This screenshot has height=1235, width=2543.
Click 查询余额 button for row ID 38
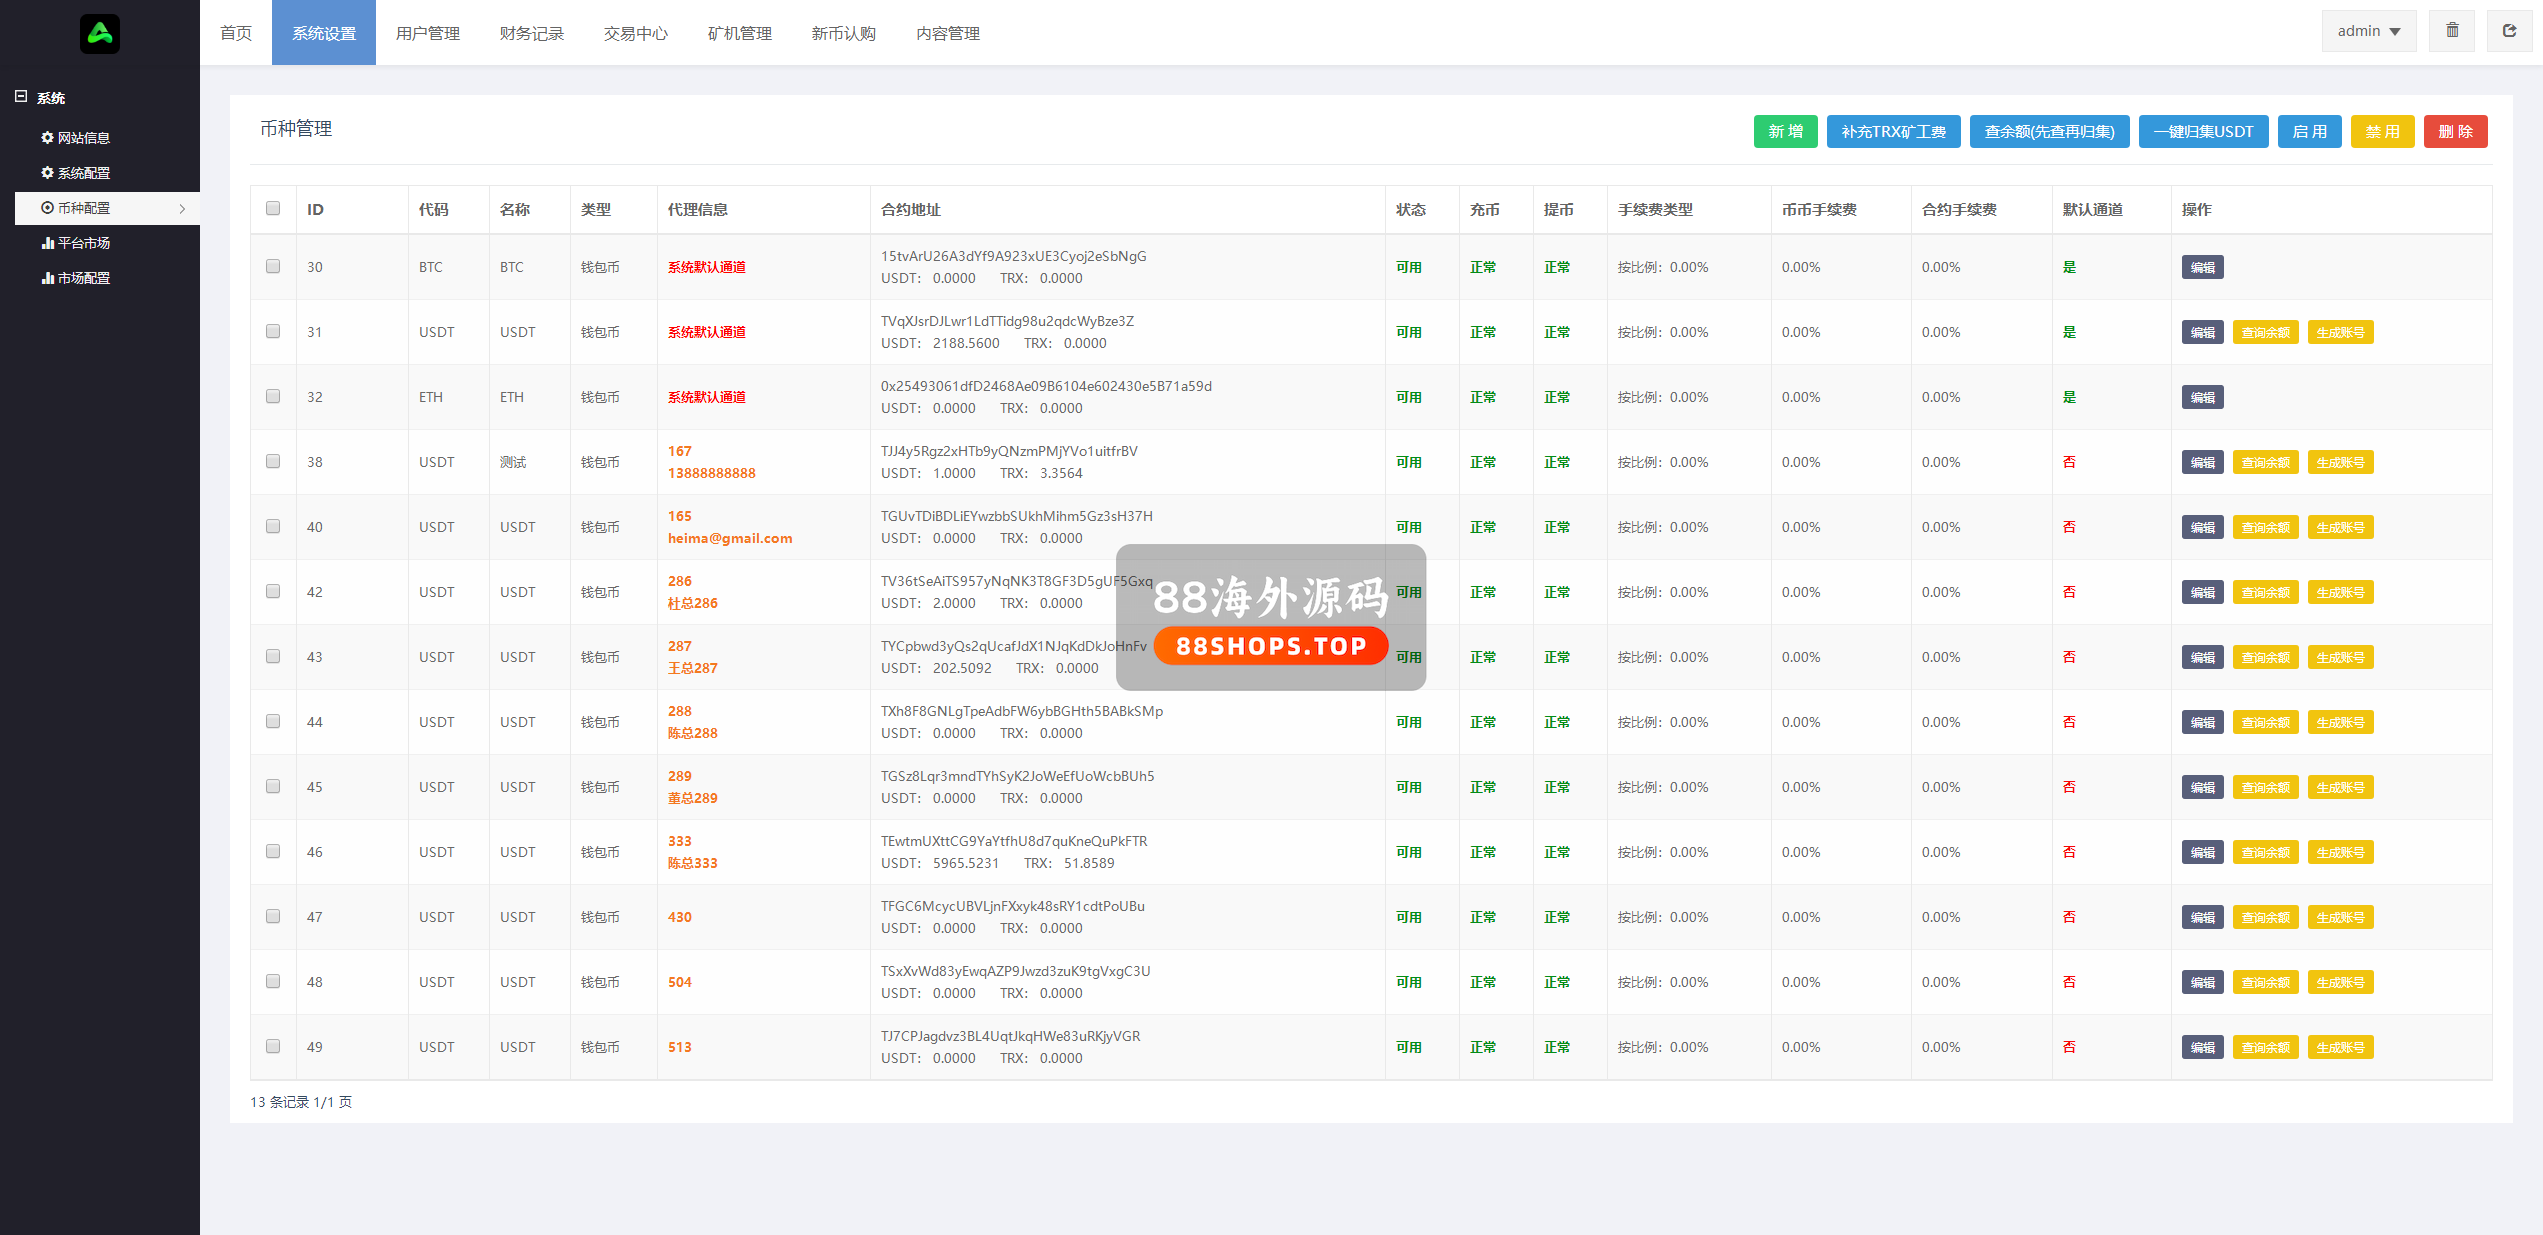[2265, 463]
